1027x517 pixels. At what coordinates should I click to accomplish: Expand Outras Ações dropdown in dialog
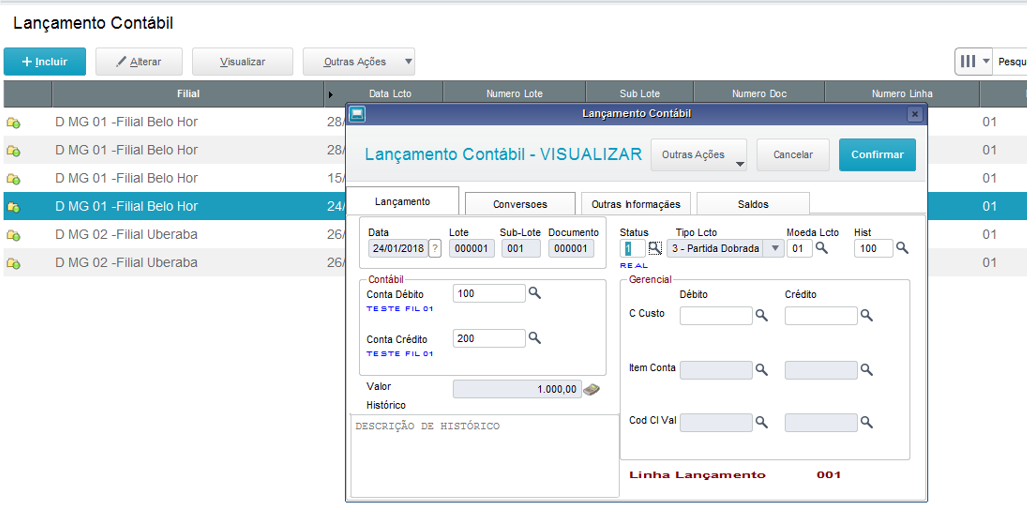(739, 164)
